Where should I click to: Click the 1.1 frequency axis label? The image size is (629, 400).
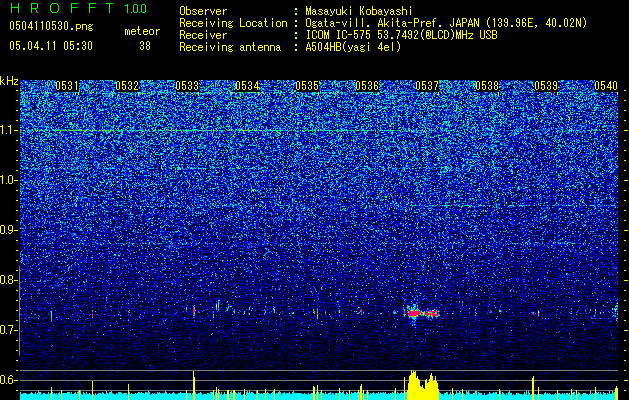point(9,130)
